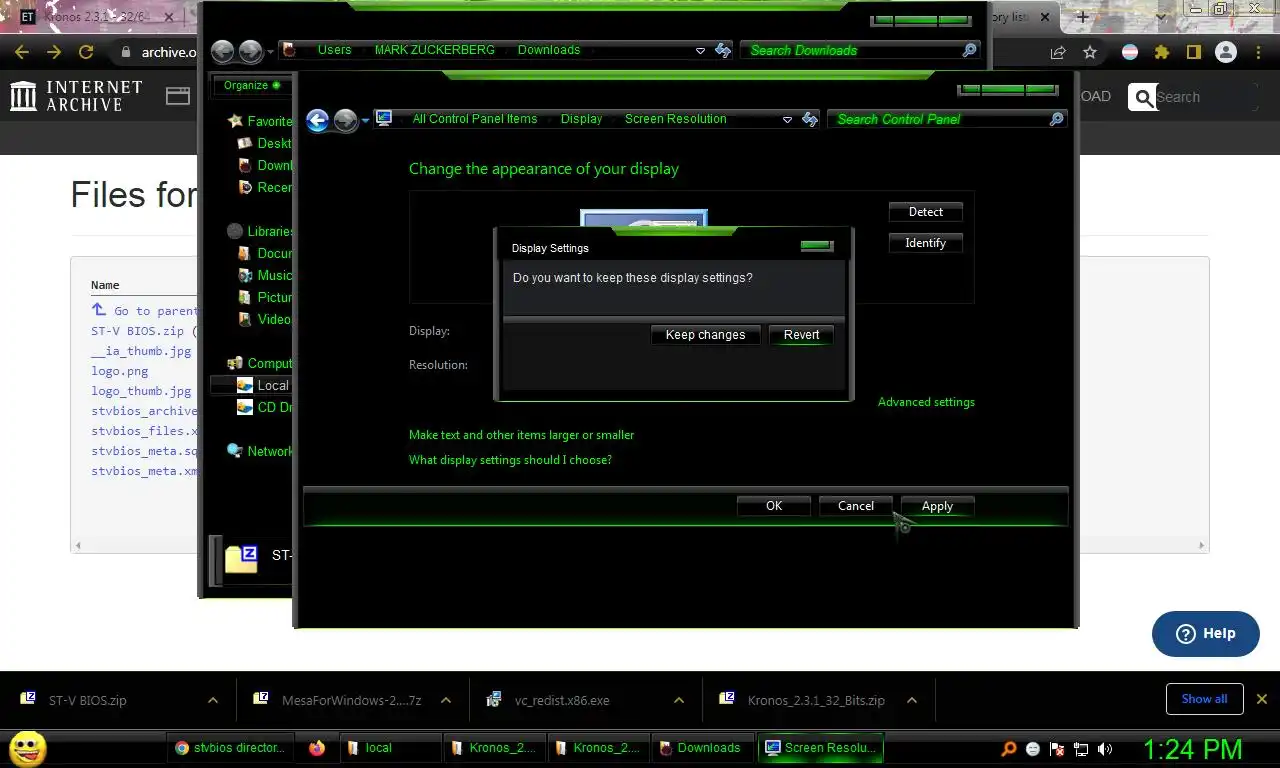
Task: Open options for vc_redist.x86.exe download
Action: click(x=679, y=701)
